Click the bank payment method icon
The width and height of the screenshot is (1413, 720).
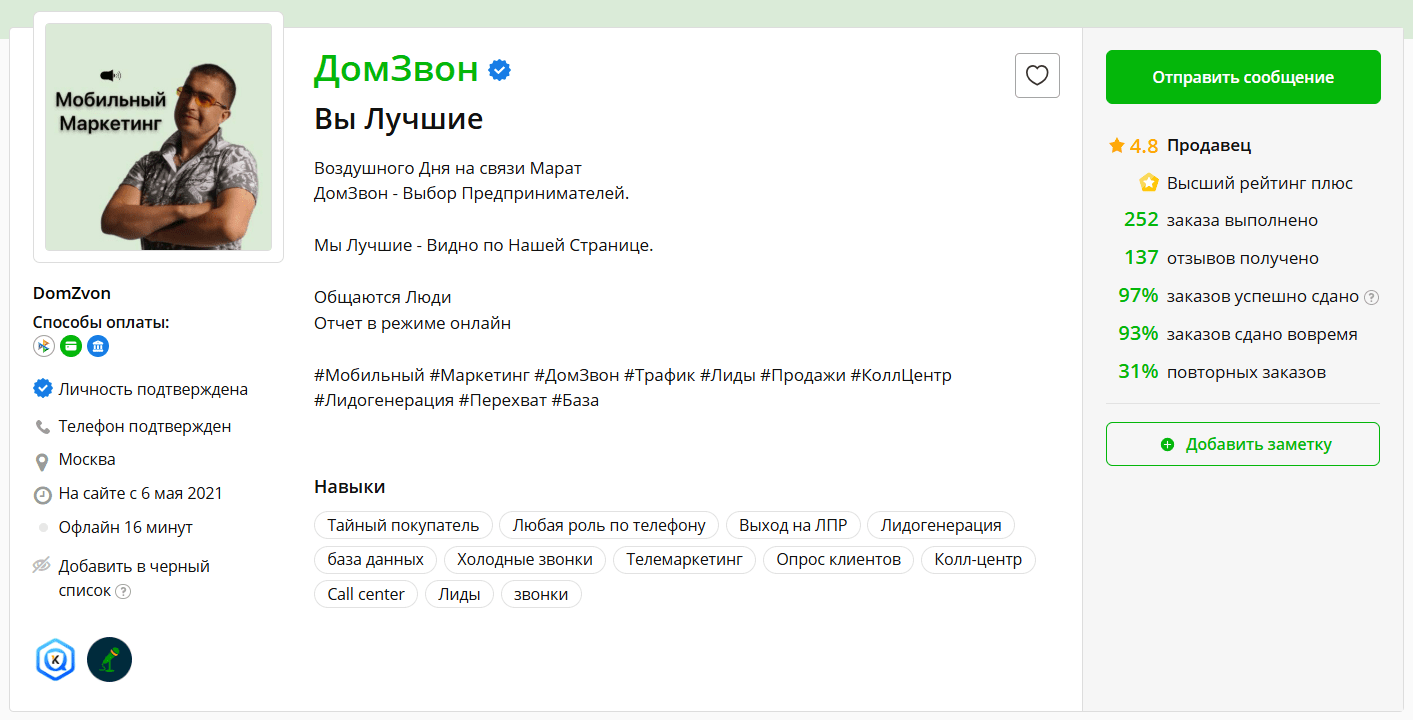[x=98, y=346]
